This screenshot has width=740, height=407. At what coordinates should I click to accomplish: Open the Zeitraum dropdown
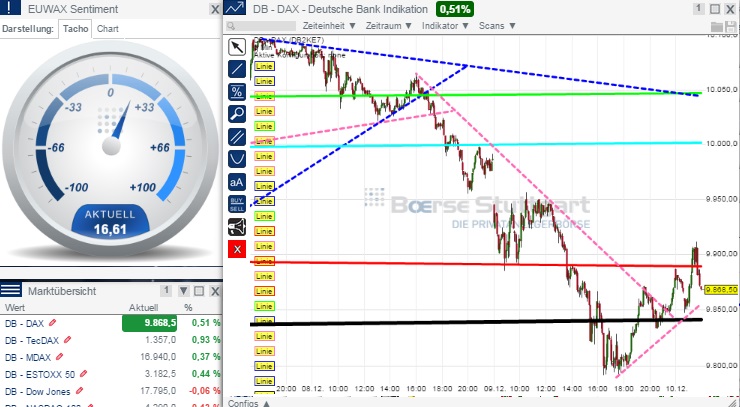[389, 26]
